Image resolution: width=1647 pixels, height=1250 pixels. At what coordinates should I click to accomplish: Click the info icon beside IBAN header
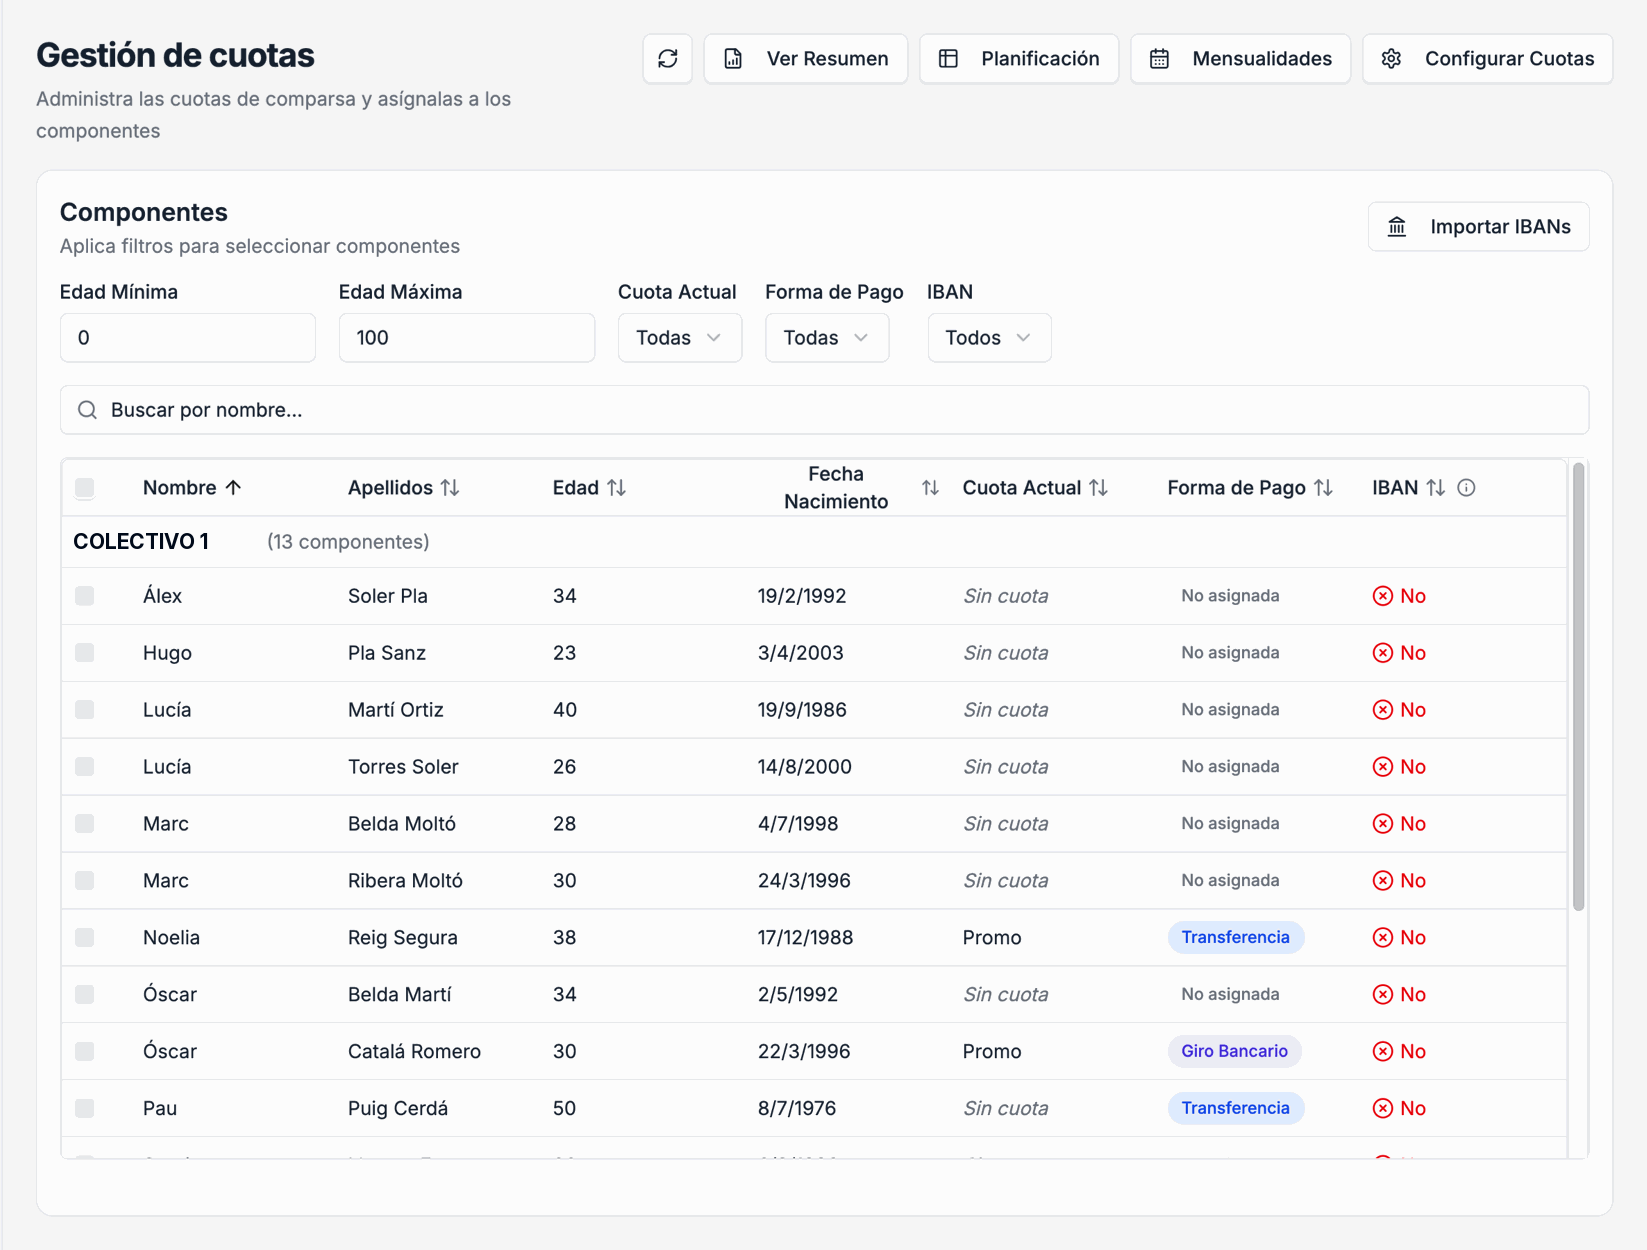(1466, 488)
